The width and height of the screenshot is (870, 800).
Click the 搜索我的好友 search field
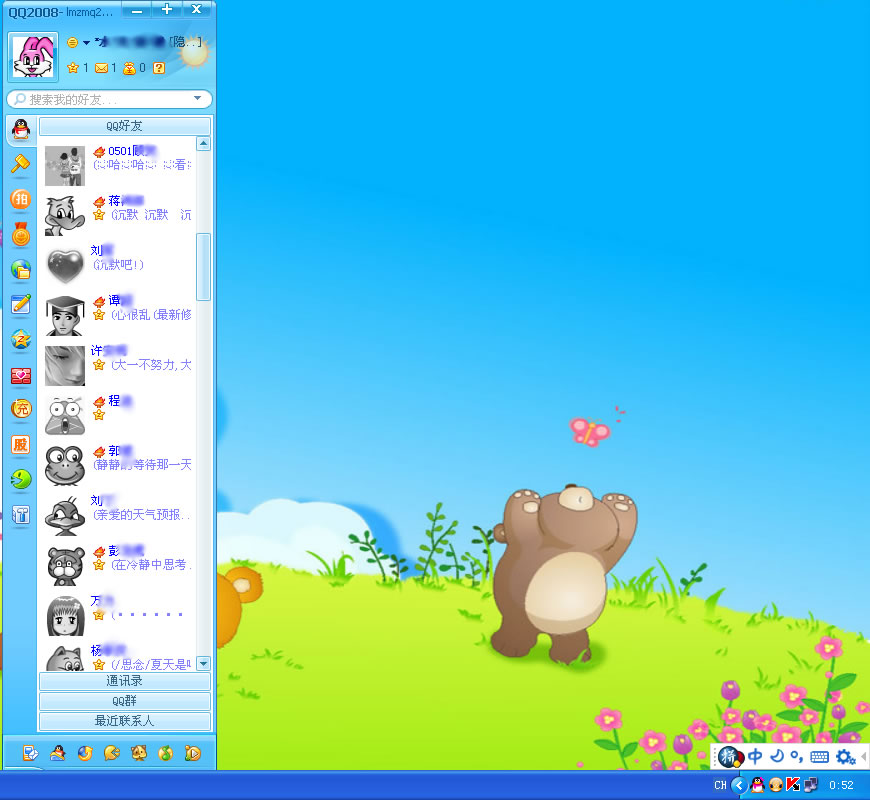[x=110, y=99]
